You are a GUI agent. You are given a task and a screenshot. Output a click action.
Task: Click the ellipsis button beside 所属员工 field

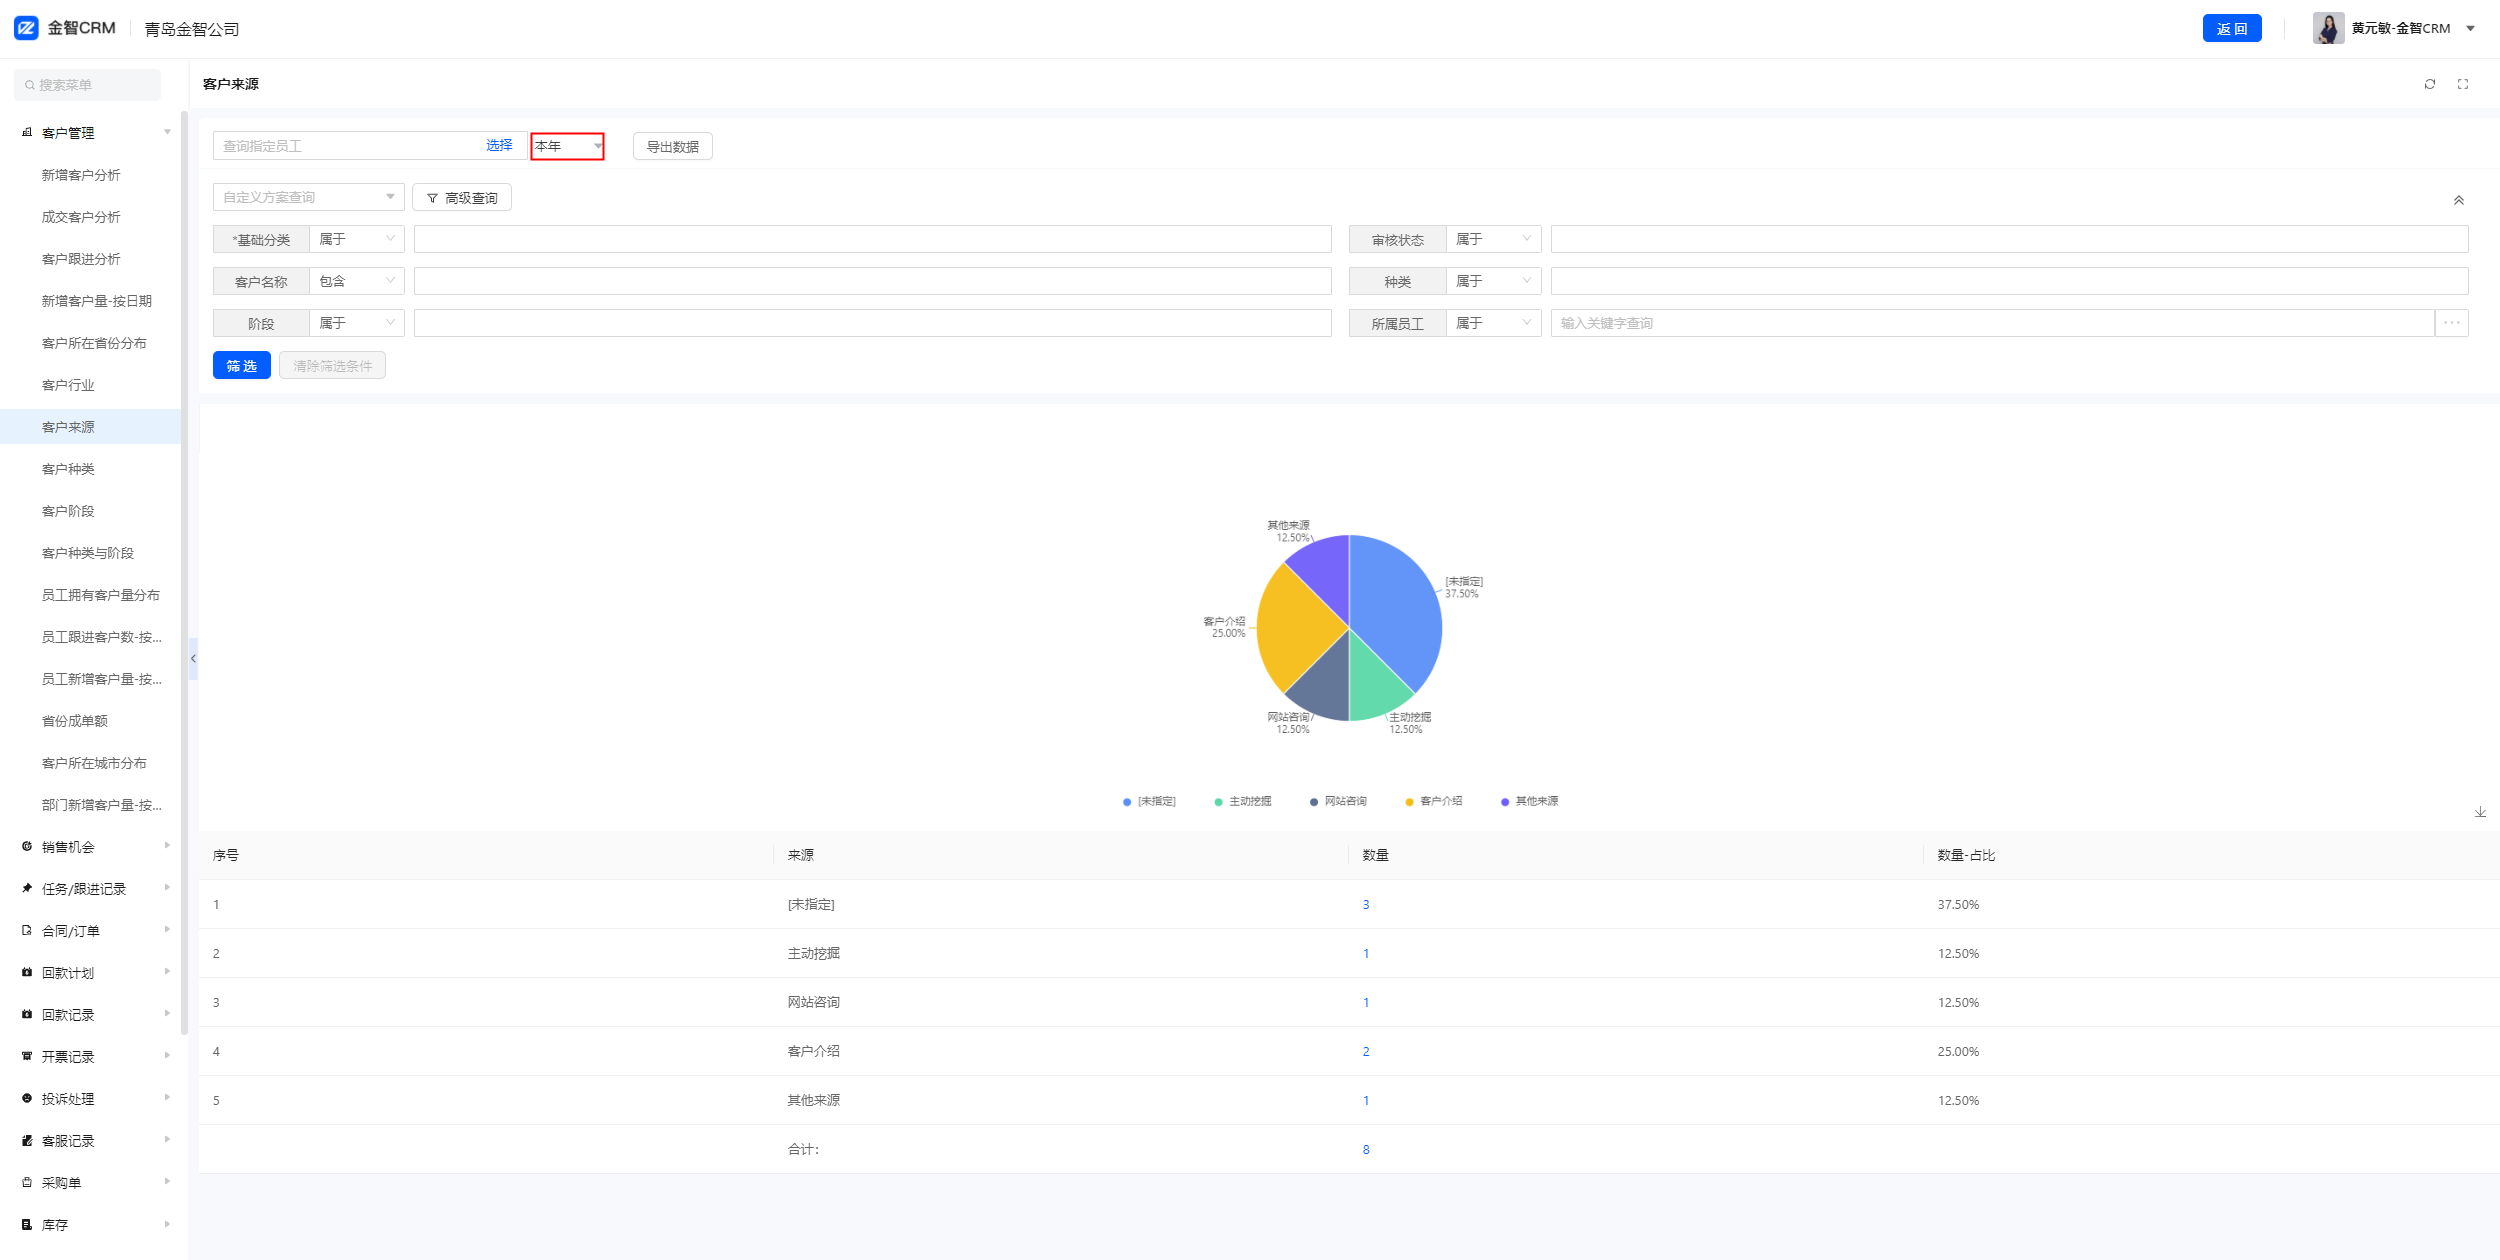(2451, 323)
